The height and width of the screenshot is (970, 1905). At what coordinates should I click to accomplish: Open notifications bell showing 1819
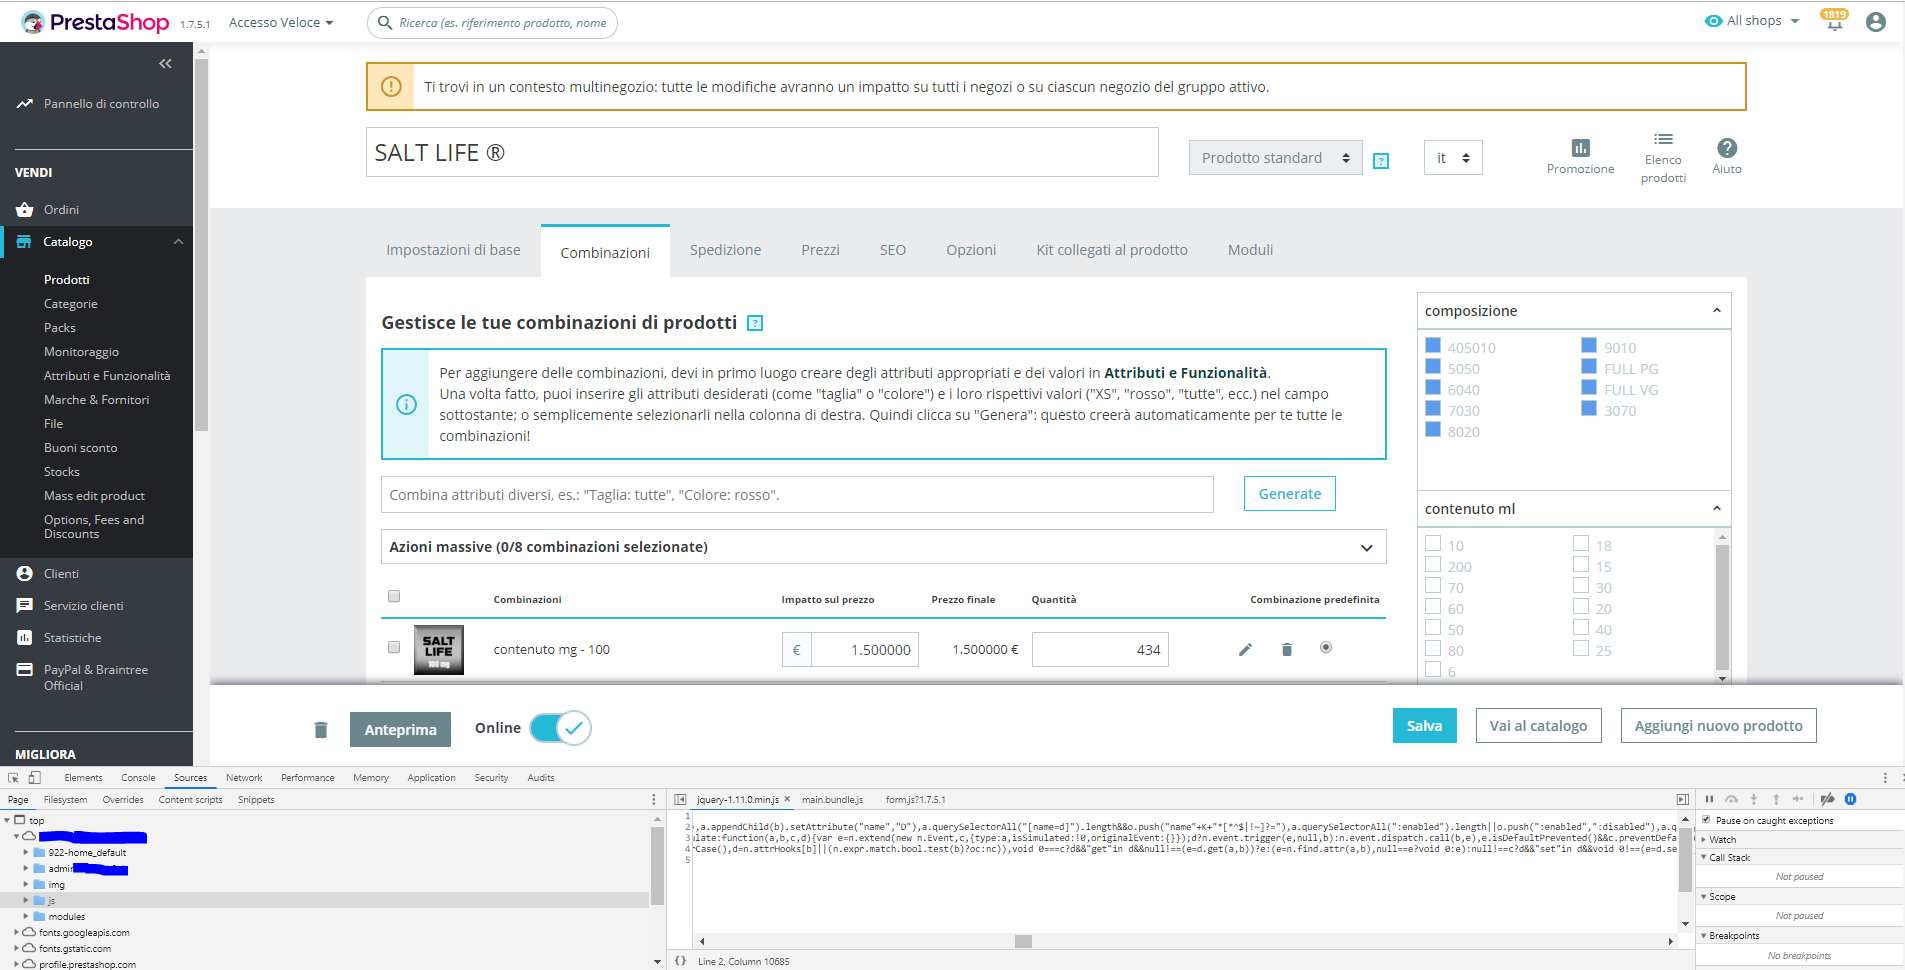point(1834,21)
